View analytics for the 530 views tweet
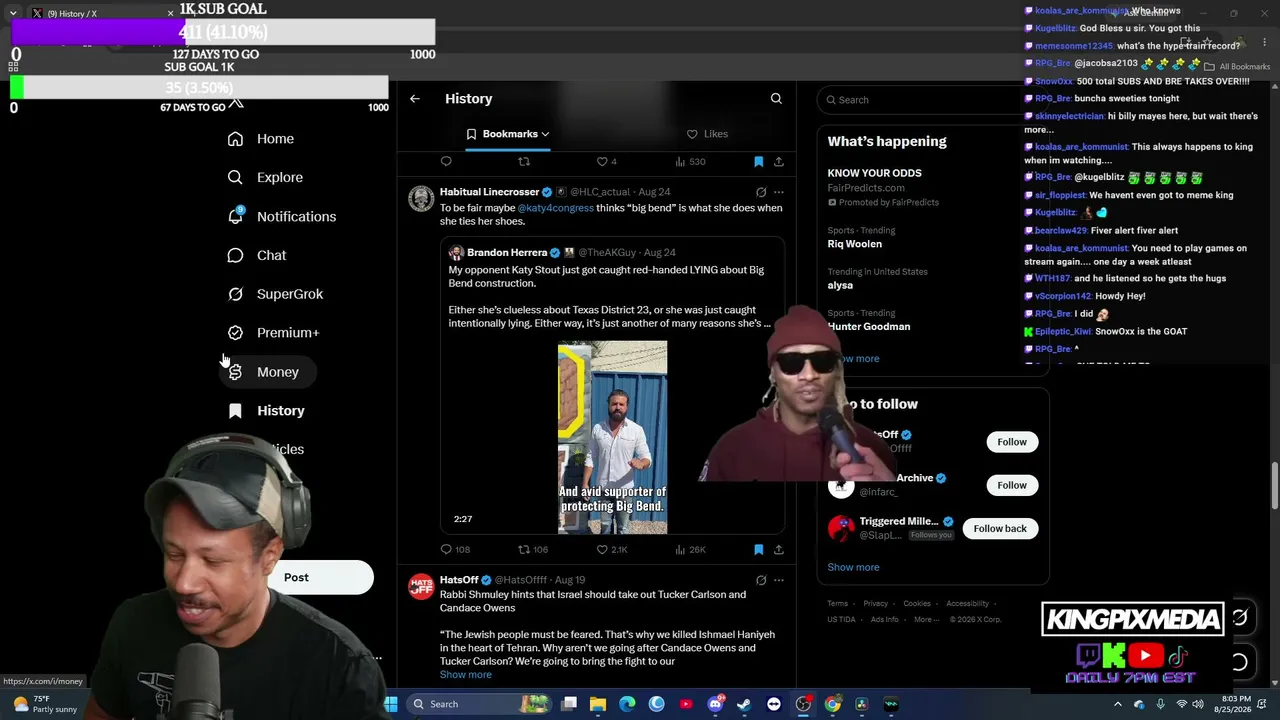The image size is (1280, 720). pos(690,161)
